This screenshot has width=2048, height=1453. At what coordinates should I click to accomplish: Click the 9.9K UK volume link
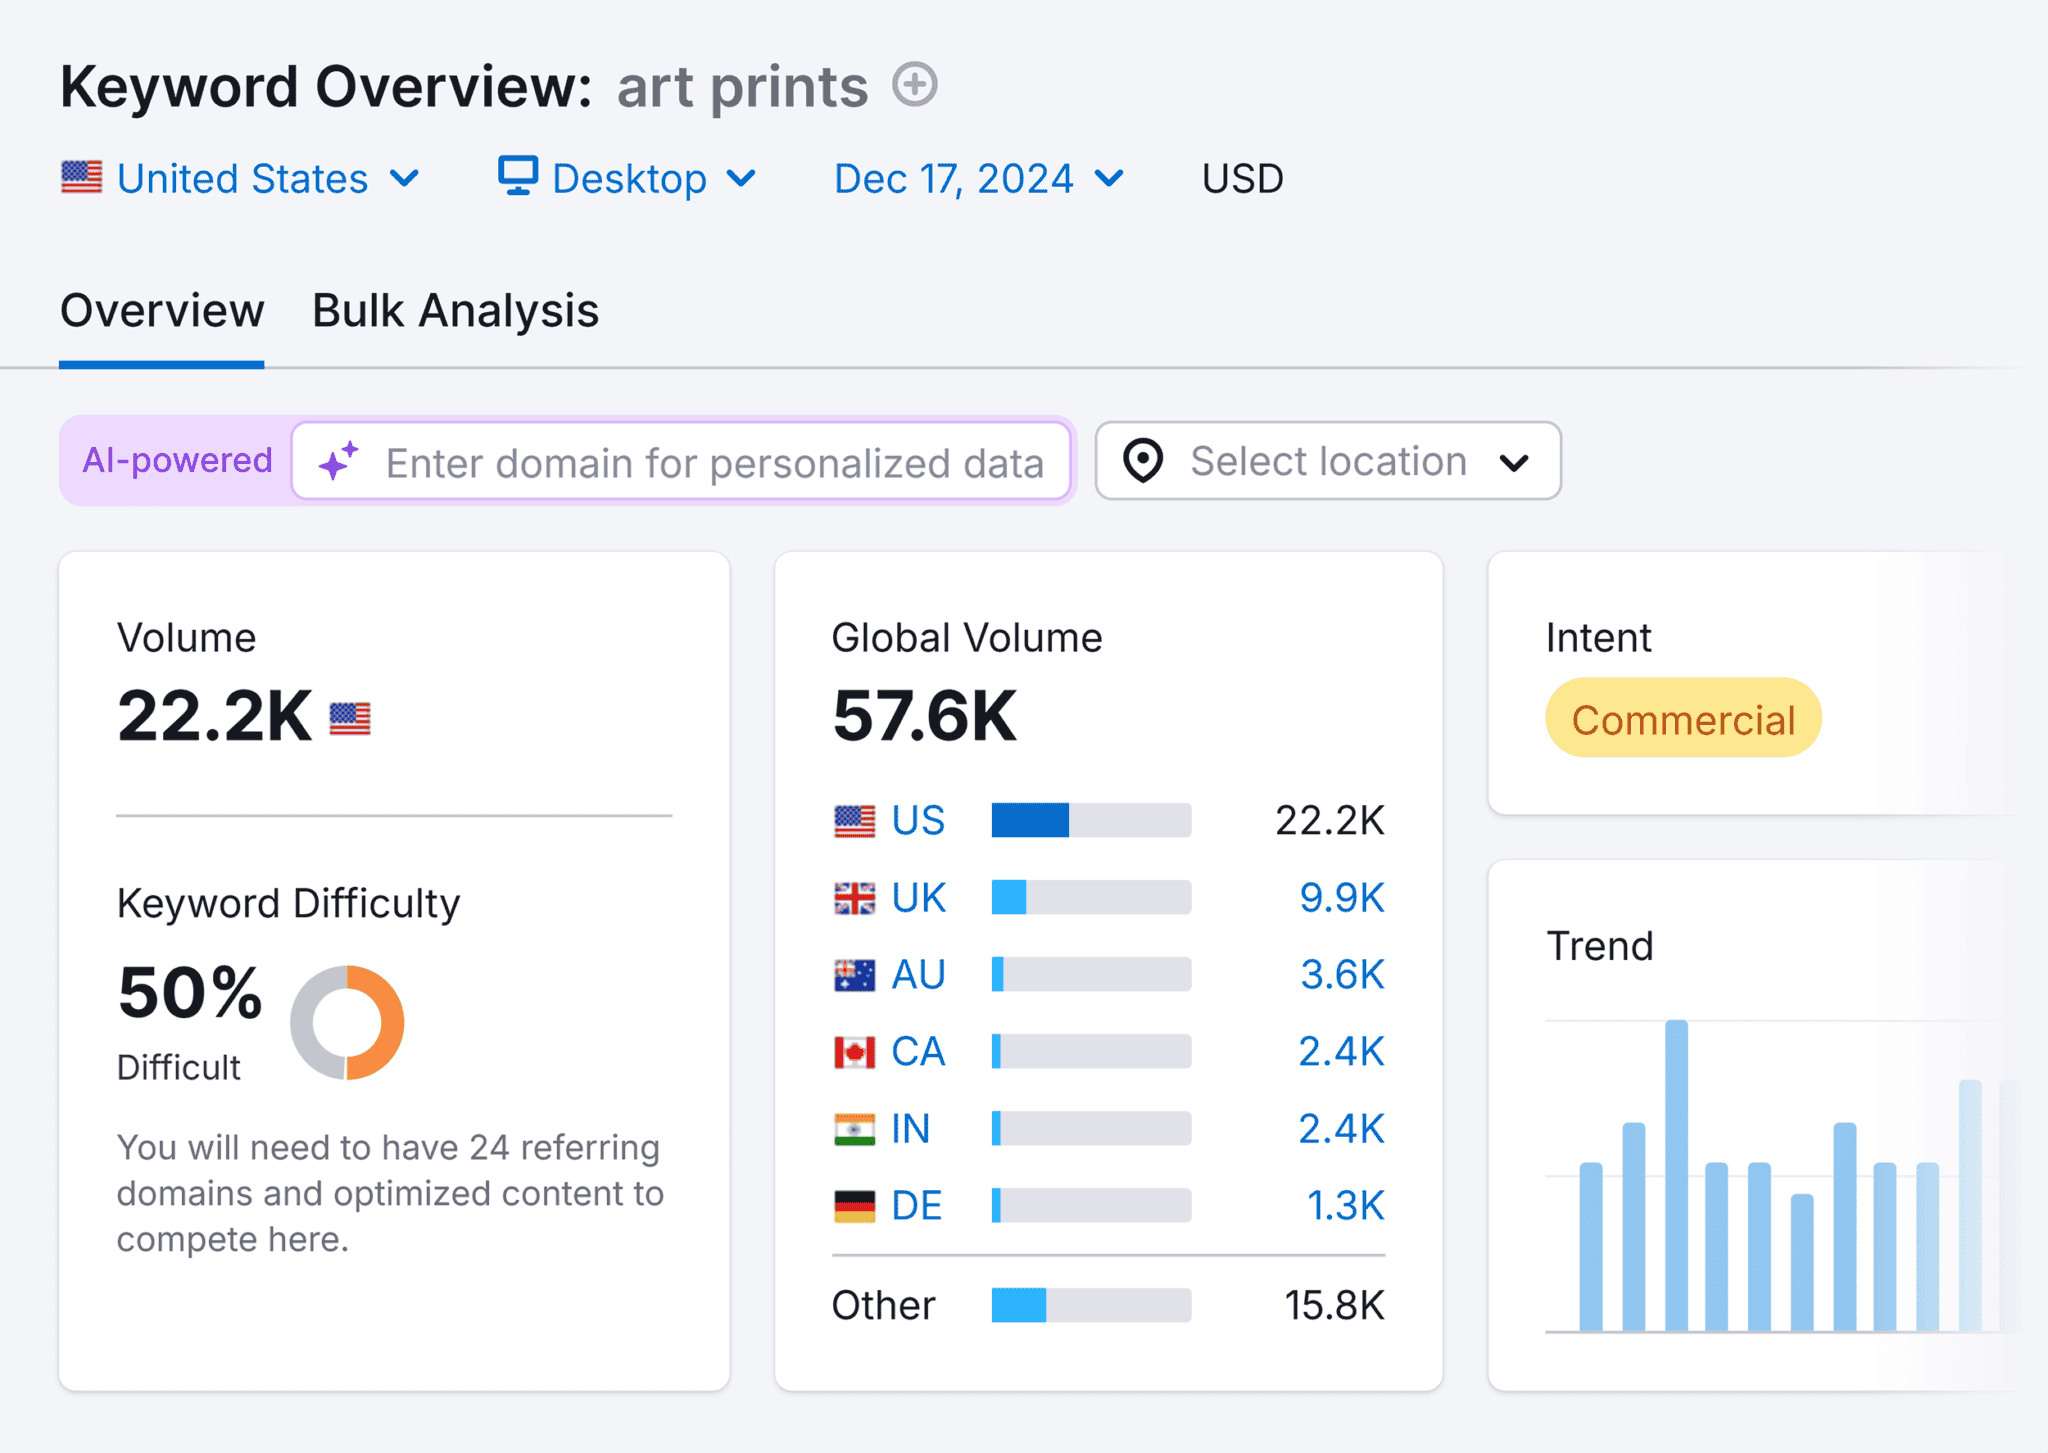click(x=1342, y=897)
